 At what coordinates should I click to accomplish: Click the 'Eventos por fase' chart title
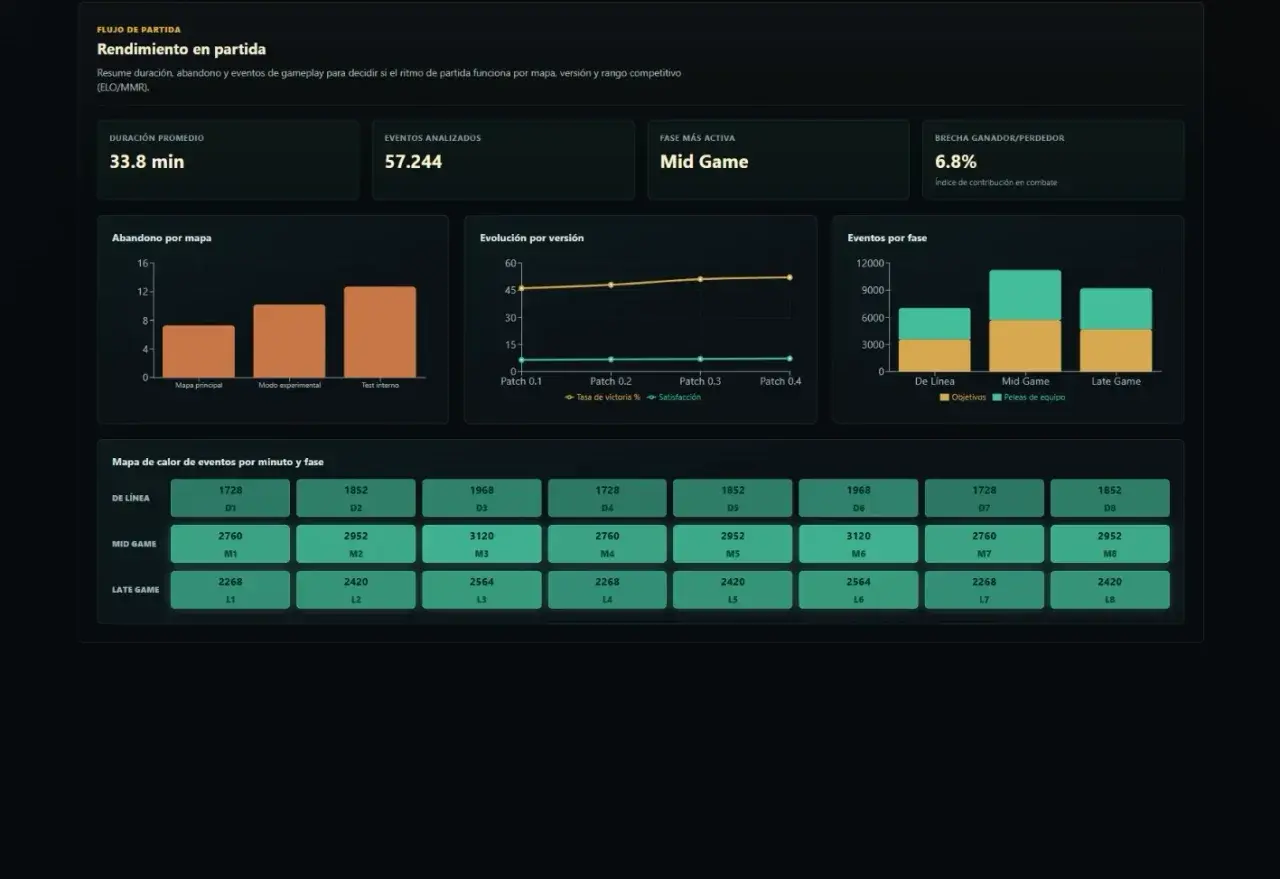[887, 238]
